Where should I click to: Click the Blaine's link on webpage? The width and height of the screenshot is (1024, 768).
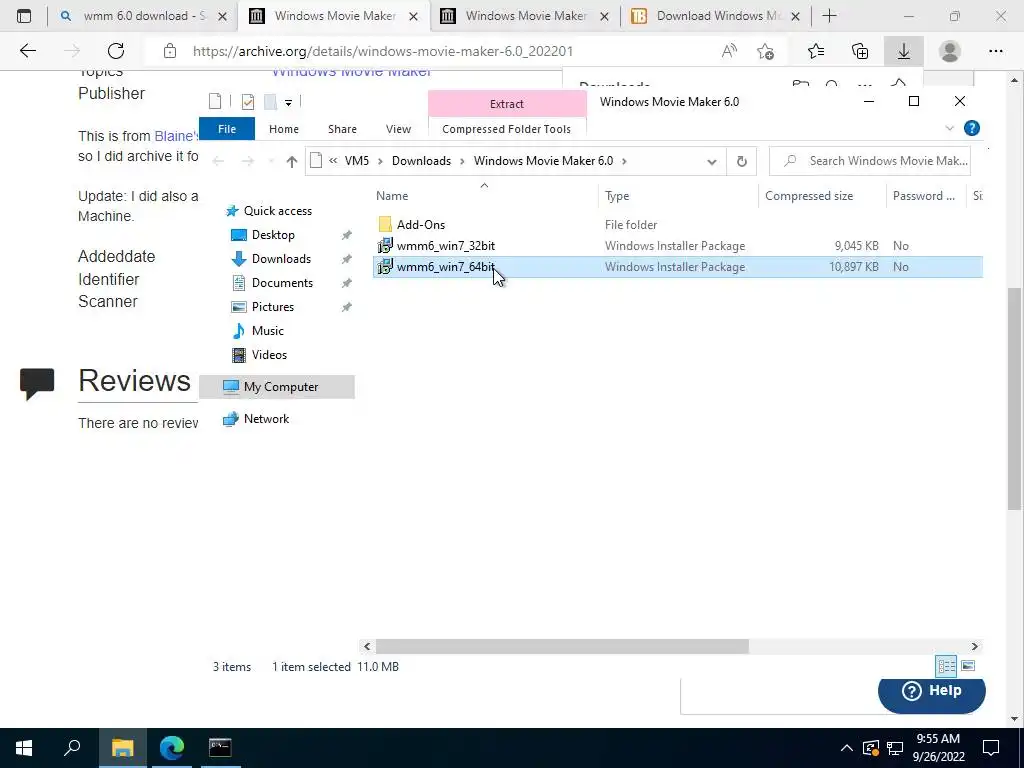point(175,136)
